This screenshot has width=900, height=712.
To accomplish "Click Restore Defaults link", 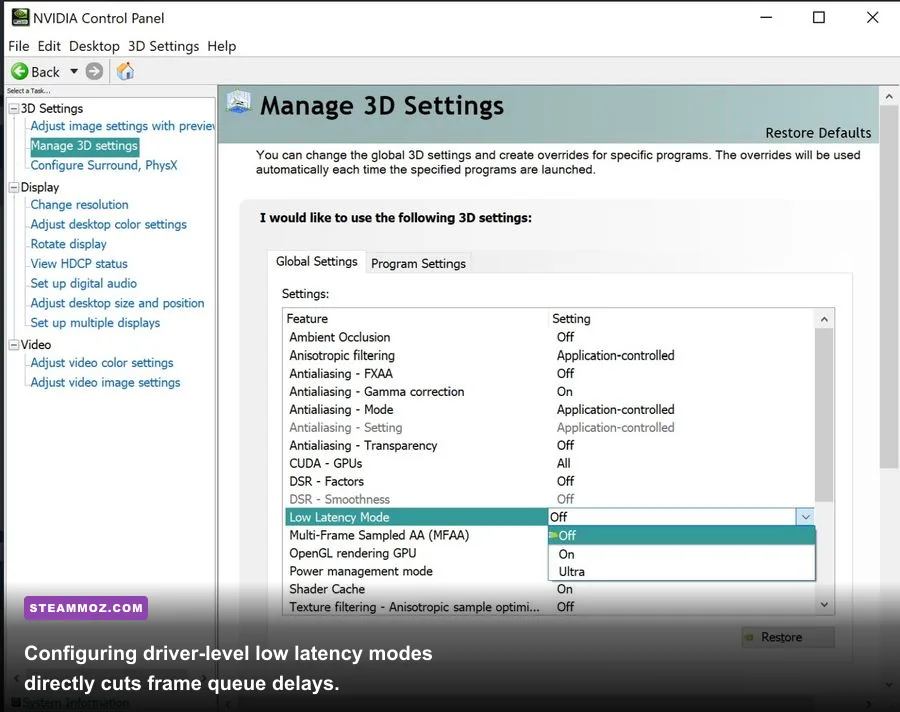I will tap(818, 133).
